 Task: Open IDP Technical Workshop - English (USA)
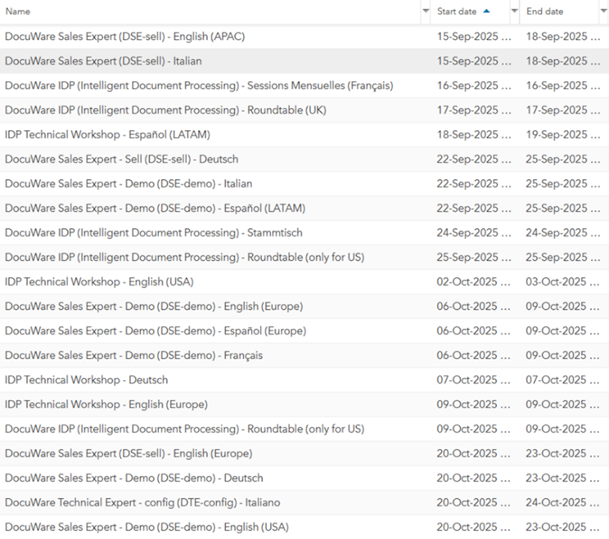click(x=99, y=282)
